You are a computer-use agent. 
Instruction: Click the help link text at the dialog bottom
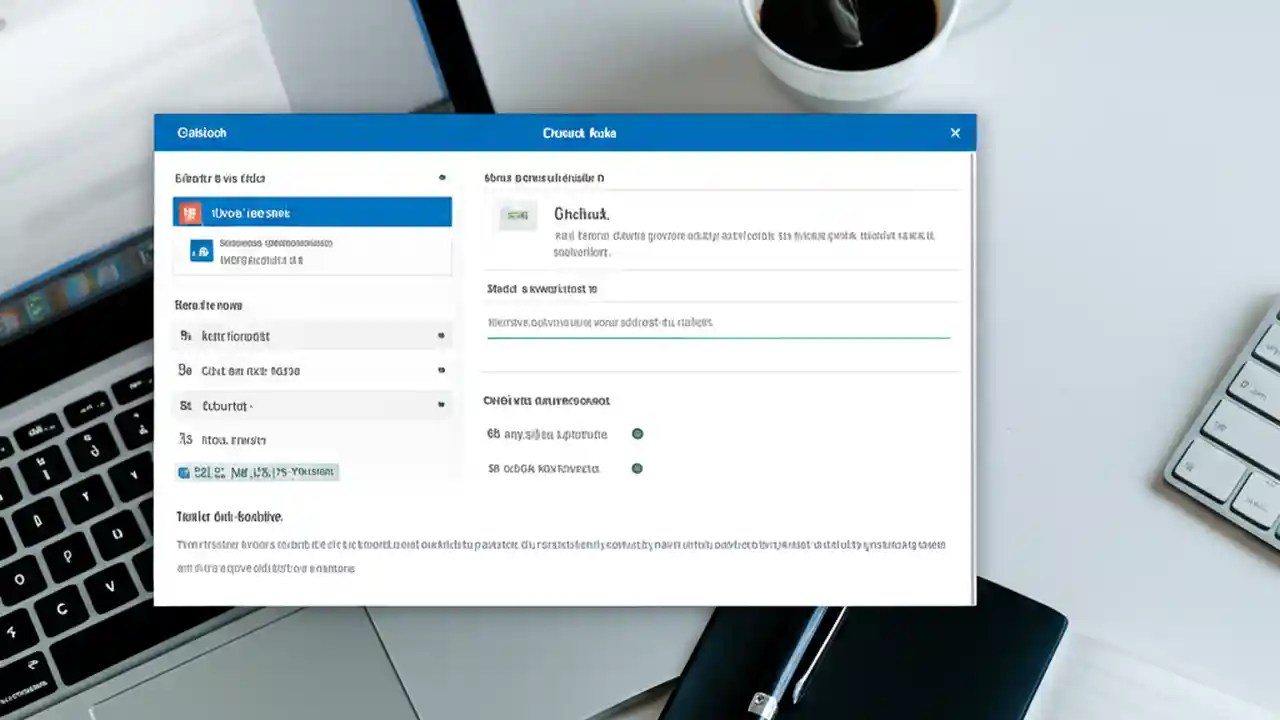[229, 517]
